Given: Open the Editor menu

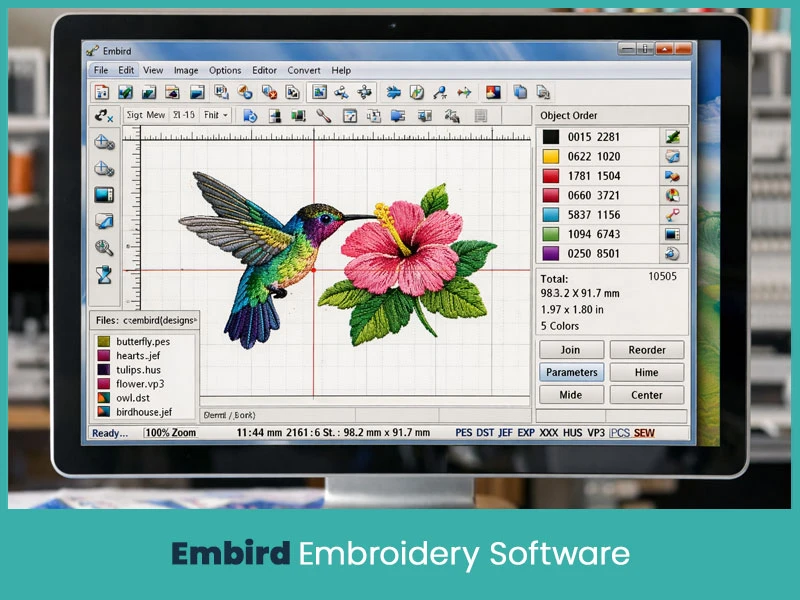Looking at the screenshot, I should click(x=264, y=70).
